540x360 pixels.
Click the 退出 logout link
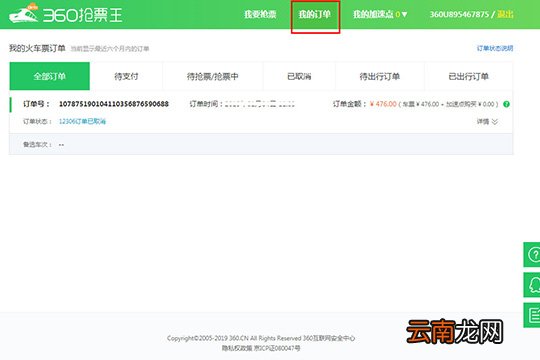(x=505, y=14)
